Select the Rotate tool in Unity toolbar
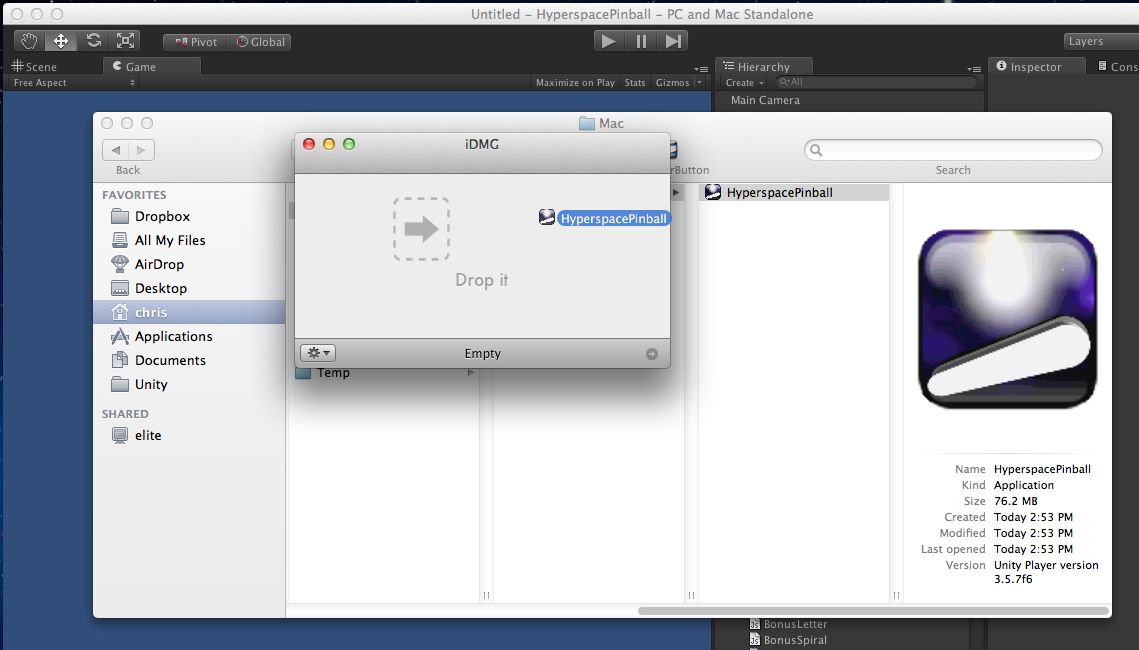The width and height of the screenshot is (1139, 650). coord(93,41)
